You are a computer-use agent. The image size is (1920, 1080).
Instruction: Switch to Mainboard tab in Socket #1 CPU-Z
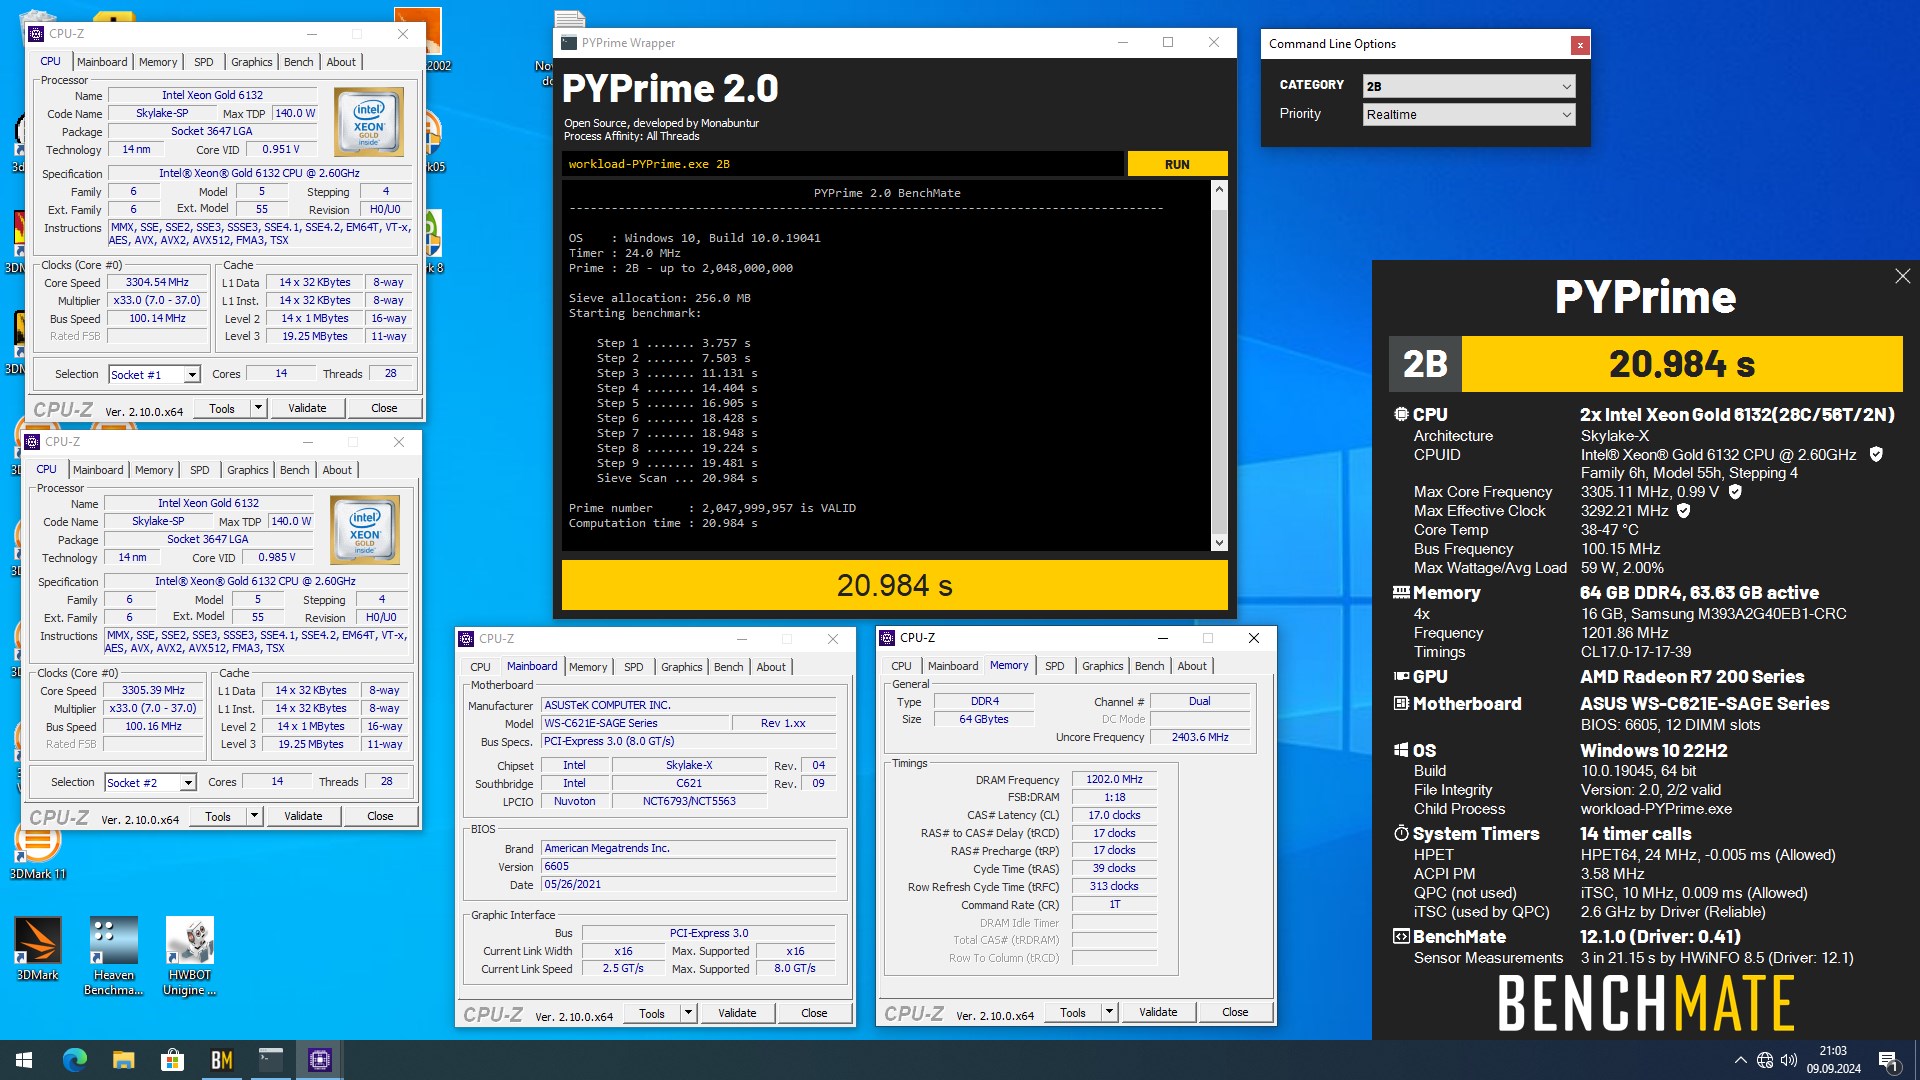click(102, 62)
